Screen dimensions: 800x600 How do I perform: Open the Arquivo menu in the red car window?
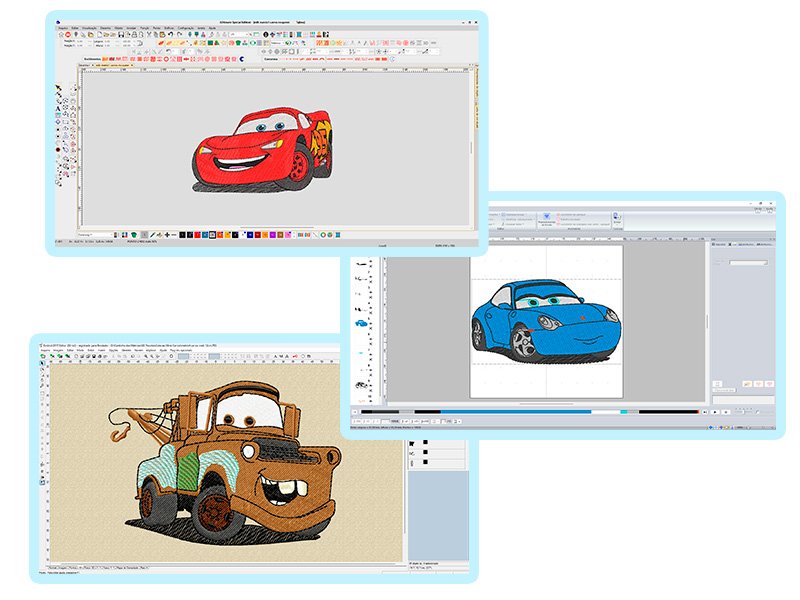pos(64,27)
